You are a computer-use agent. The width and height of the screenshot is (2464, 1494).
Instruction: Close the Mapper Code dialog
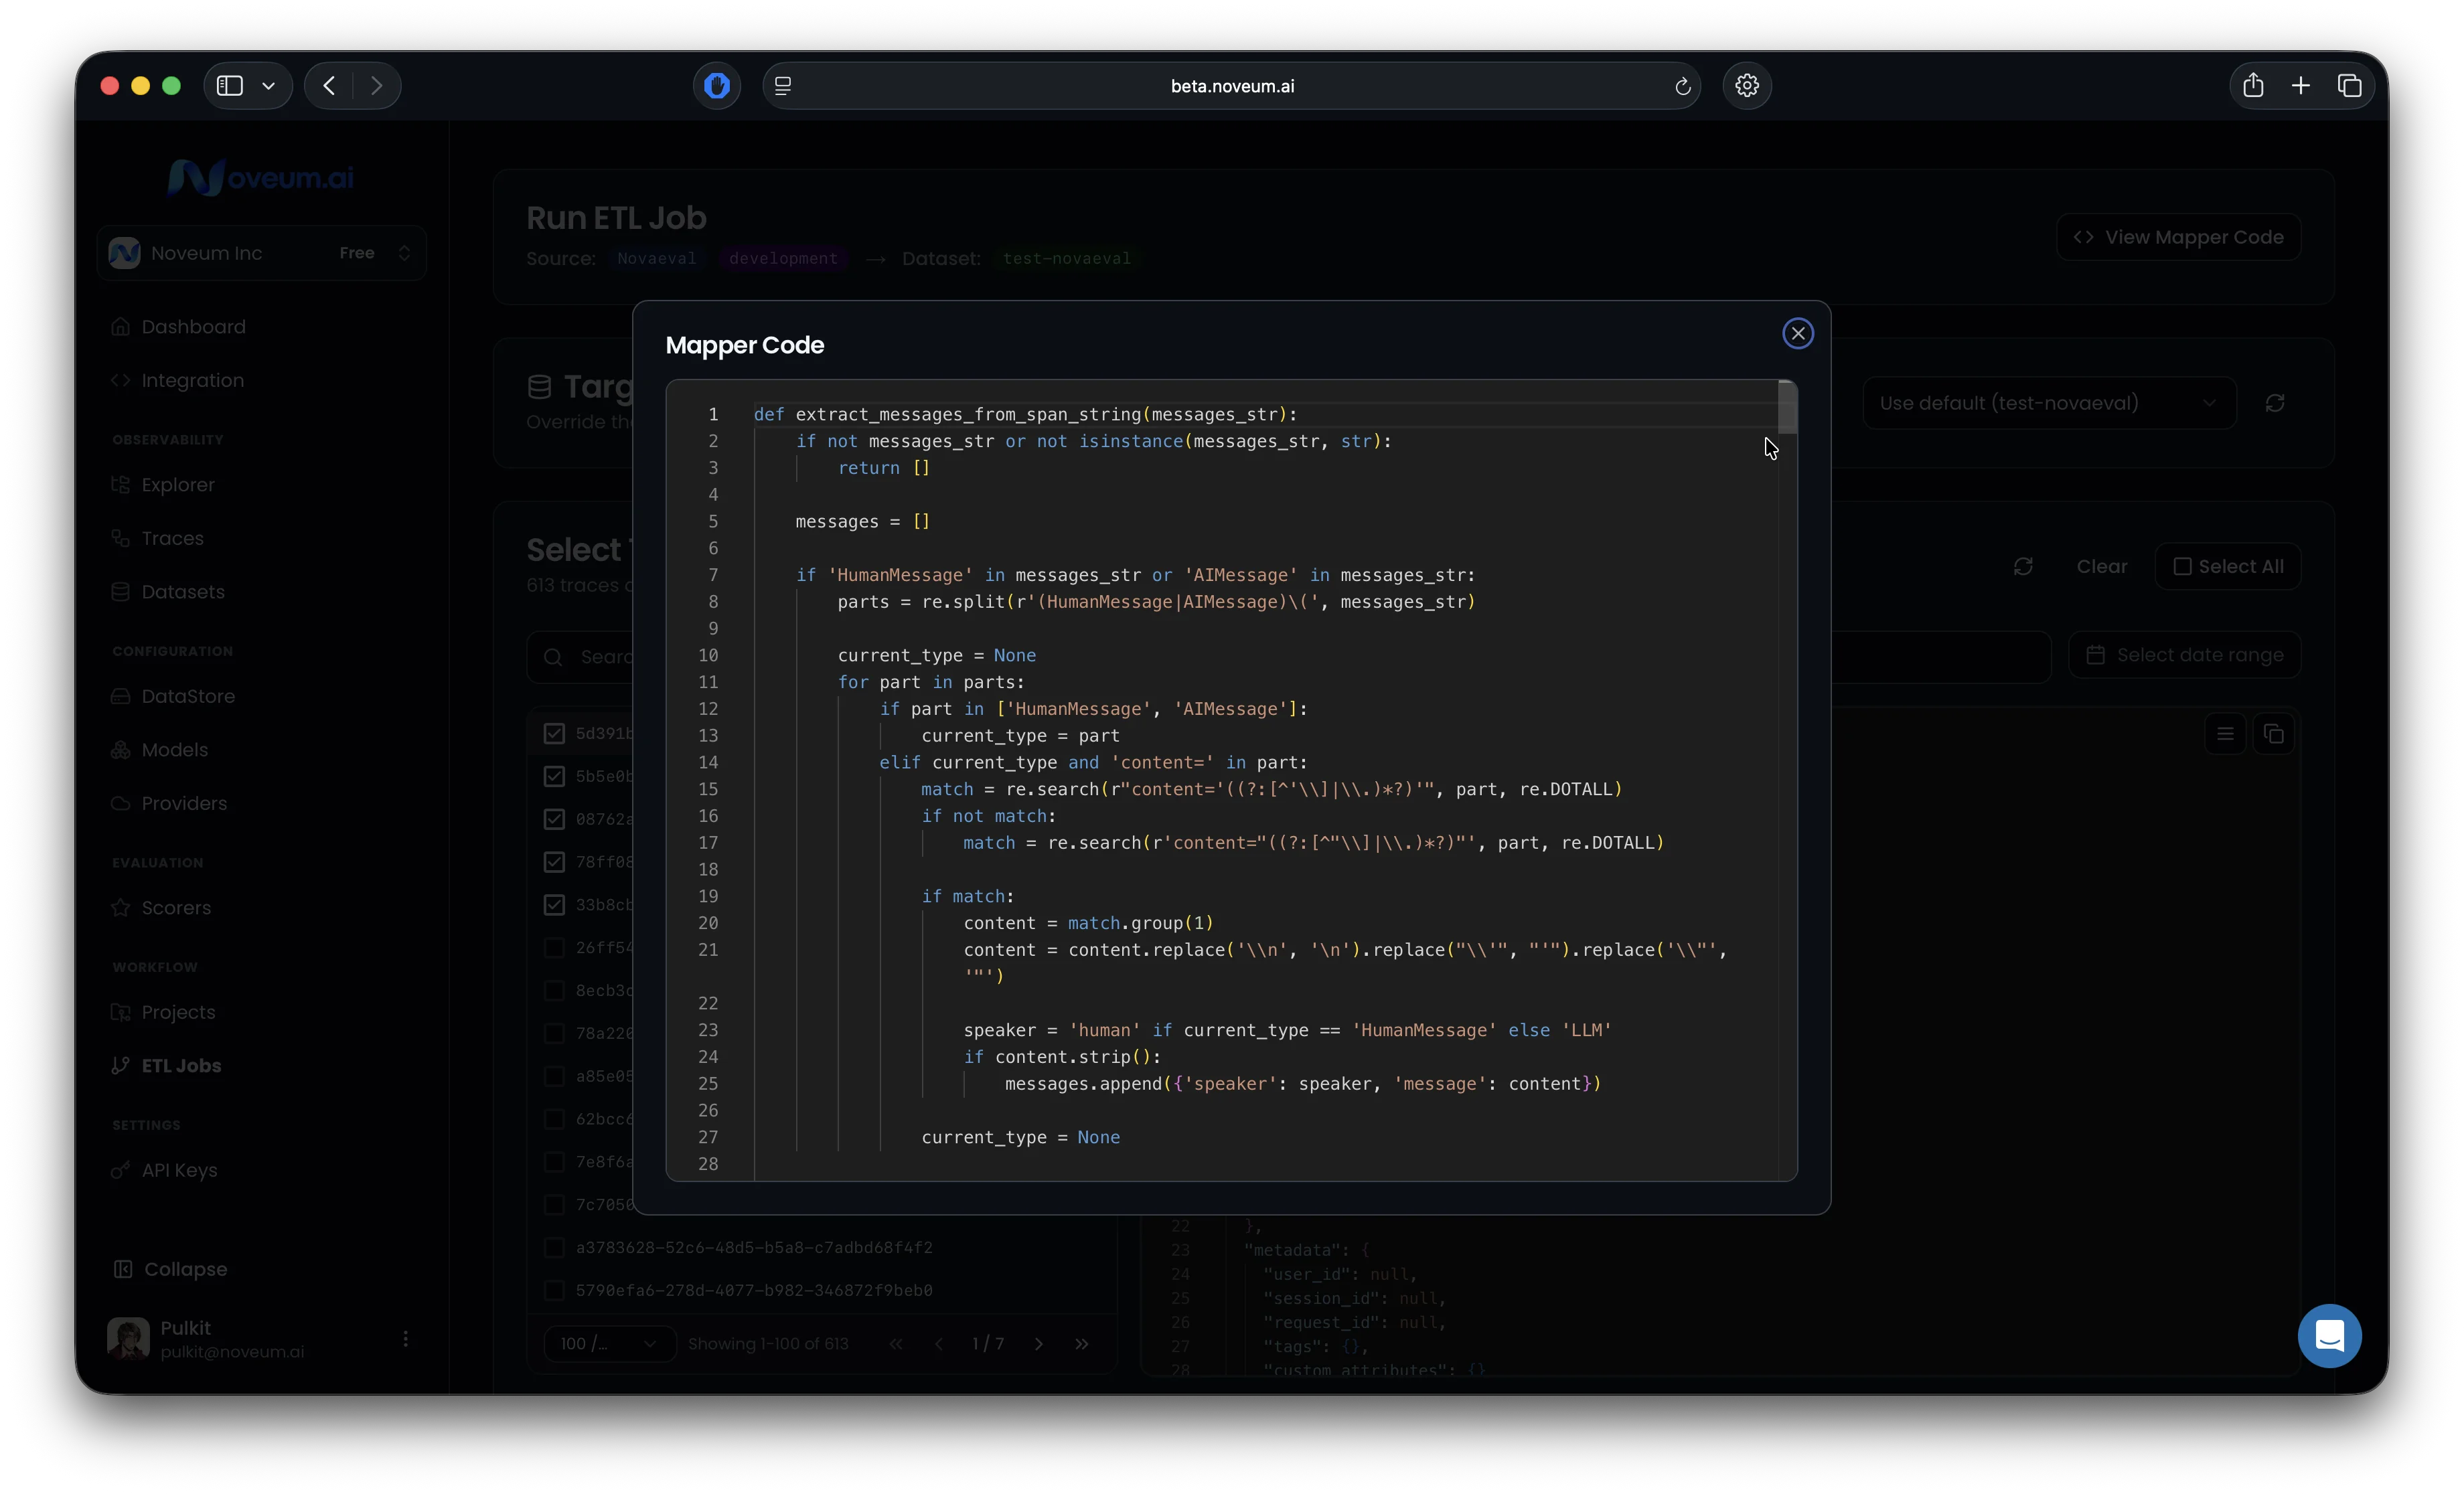[x=1797, y=333]
